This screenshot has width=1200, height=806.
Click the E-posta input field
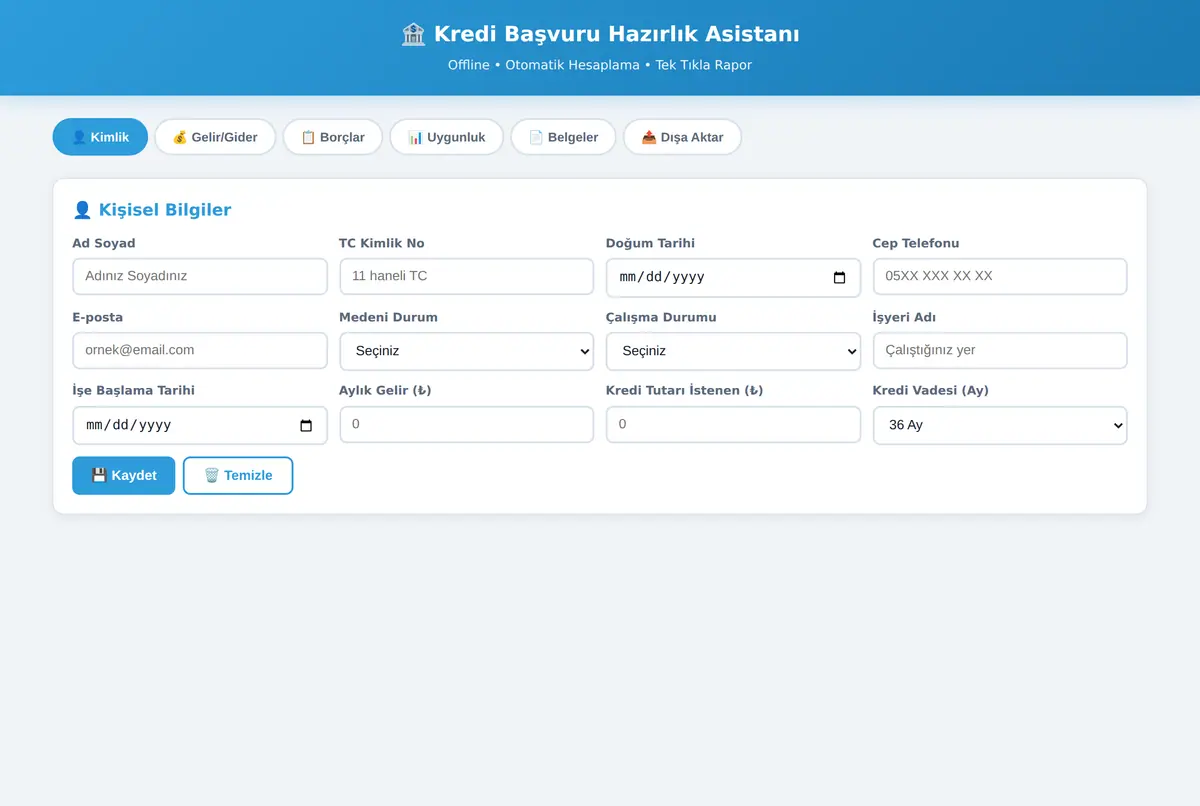200,350
